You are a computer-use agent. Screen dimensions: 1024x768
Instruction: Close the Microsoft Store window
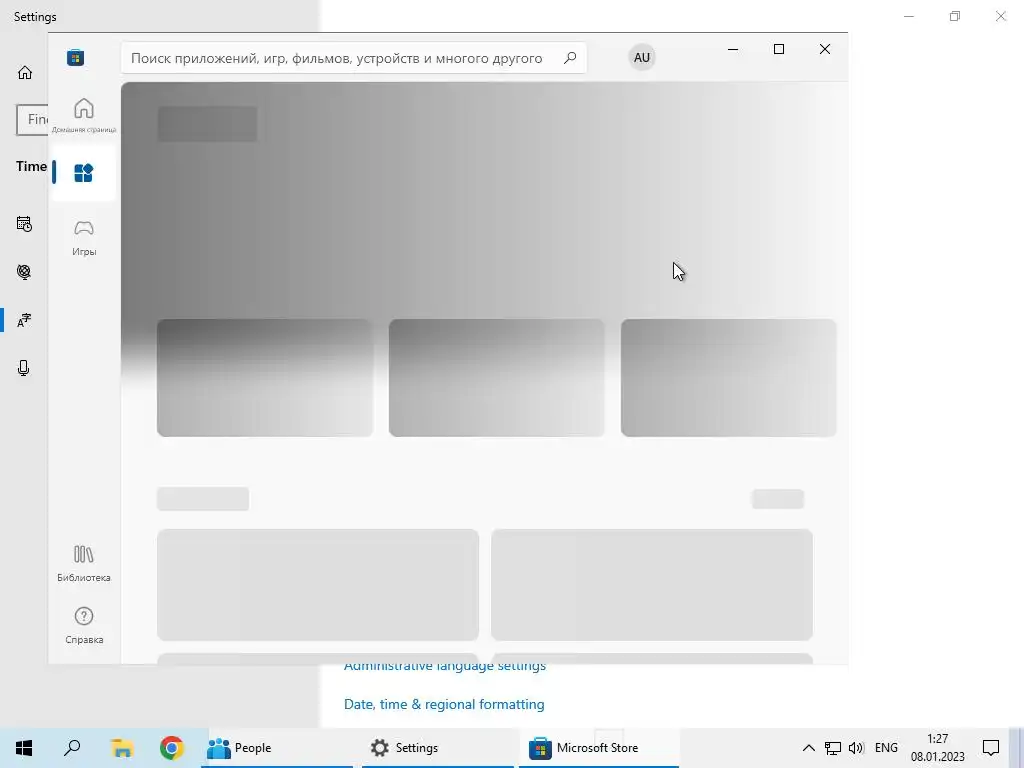tap(825, 49)
